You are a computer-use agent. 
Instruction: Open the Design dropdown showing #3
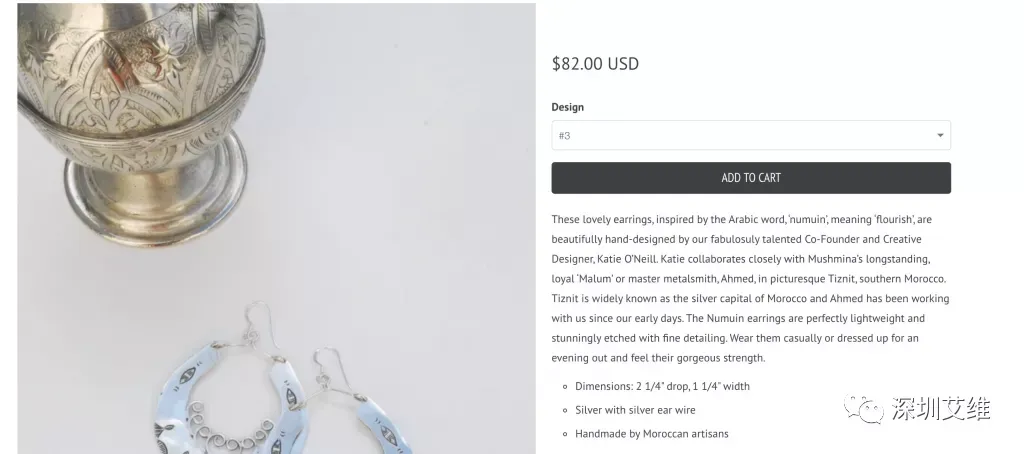pos(750,135)
